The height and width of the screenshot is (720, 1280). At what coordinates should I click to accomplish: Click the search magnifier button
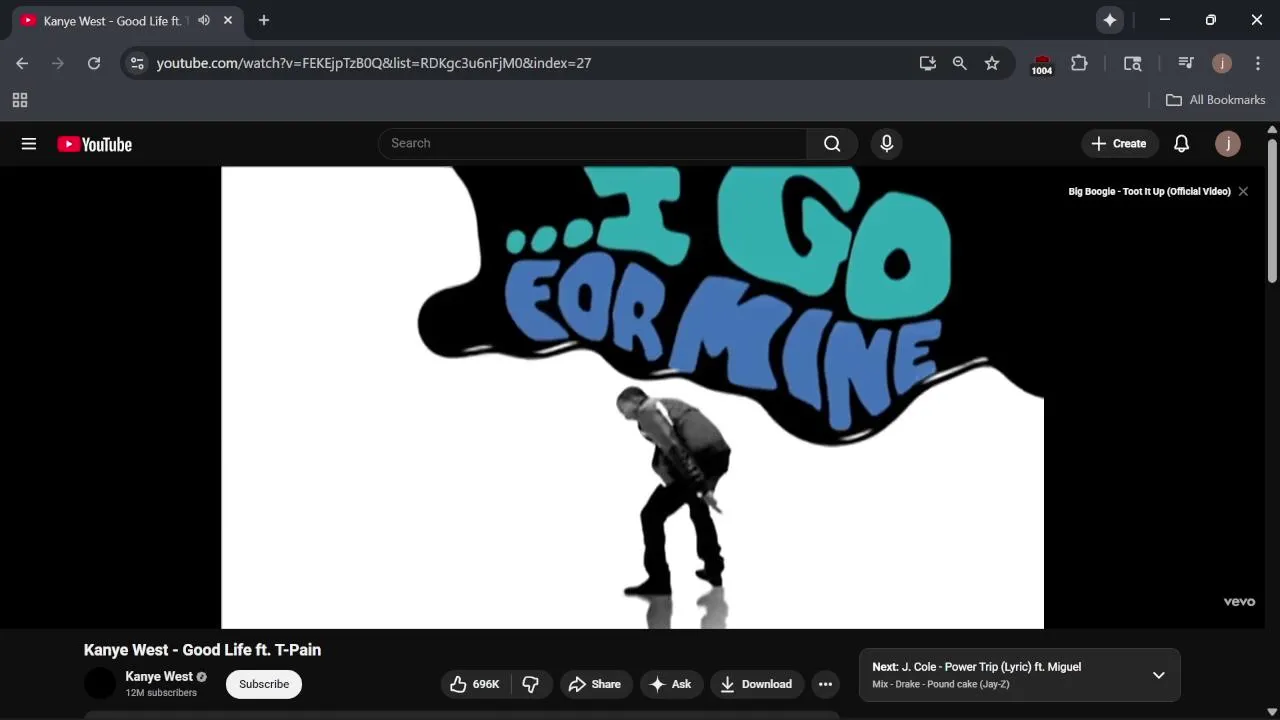(832, 144)
